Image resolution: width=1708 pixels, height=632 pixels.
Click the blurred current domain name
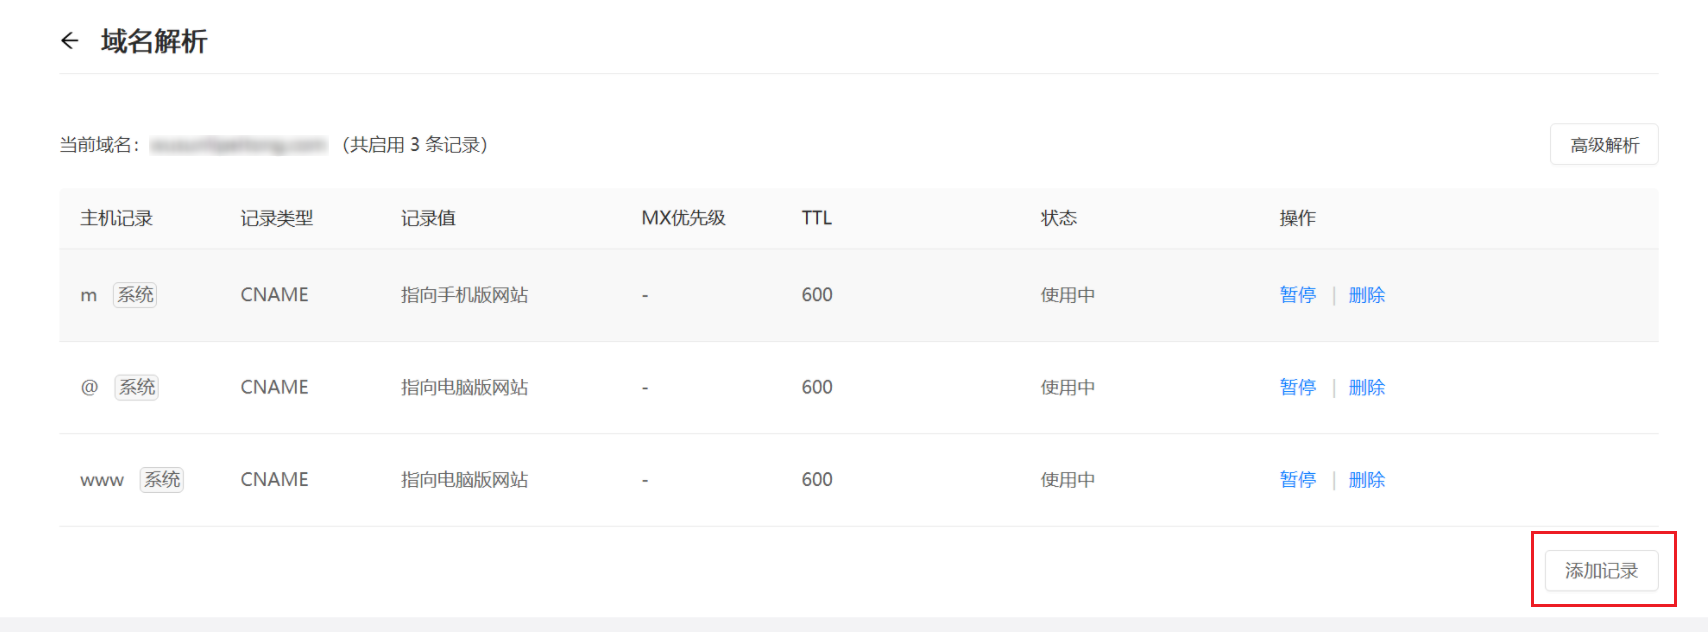tap(239, 145)
